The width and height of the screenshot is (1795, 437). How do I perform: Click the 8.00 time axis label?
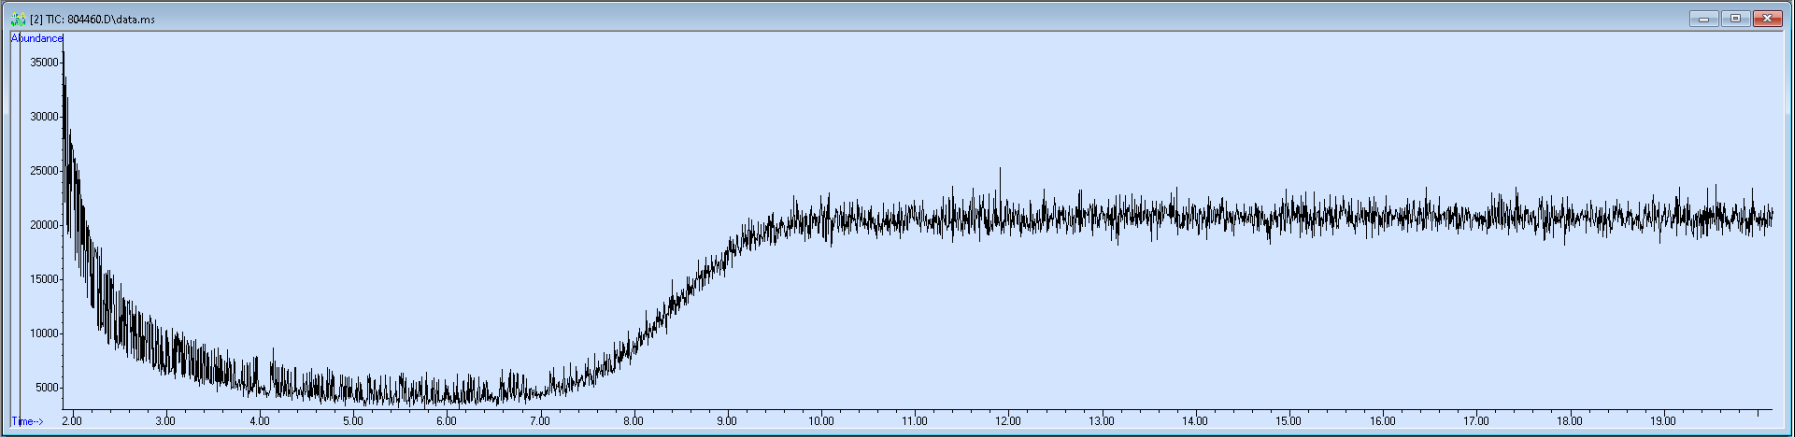[x=633, y=422]
